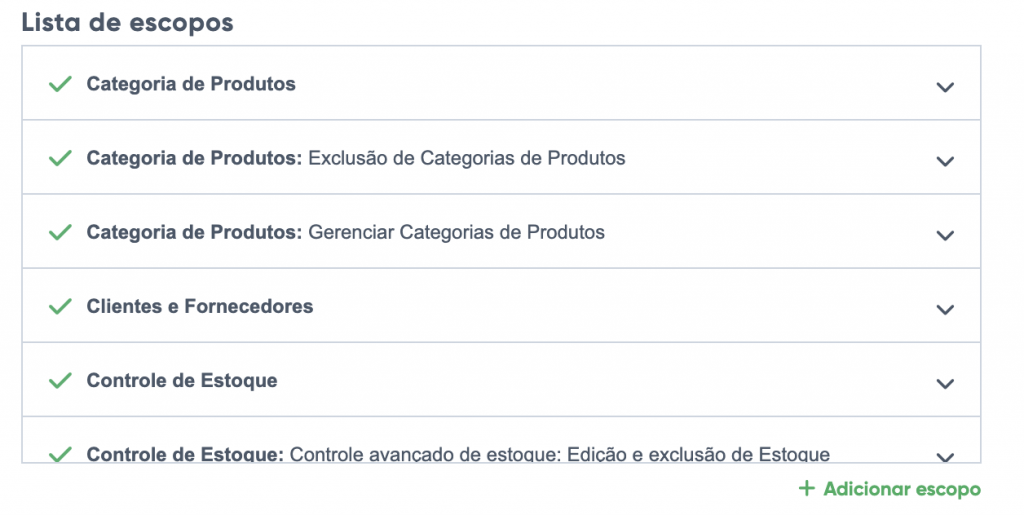Select the Edição e exclusão de Estoque text

[x=698, y=455]
